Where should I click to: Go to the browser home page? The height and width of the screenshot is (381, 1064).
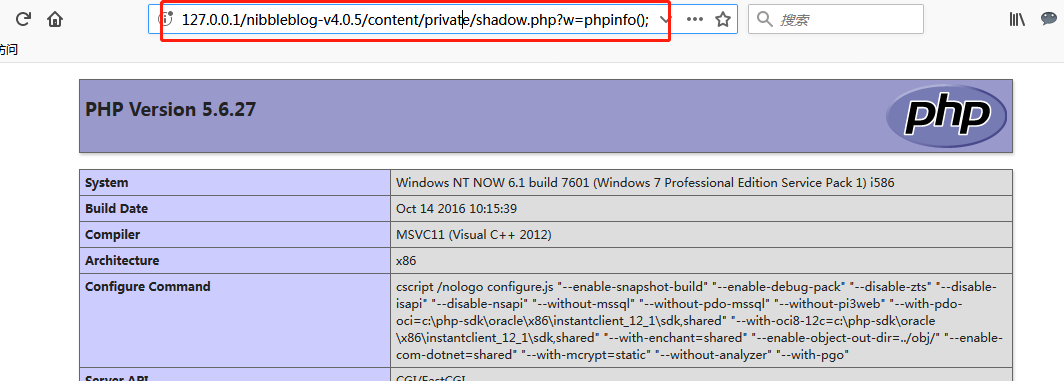55,19
